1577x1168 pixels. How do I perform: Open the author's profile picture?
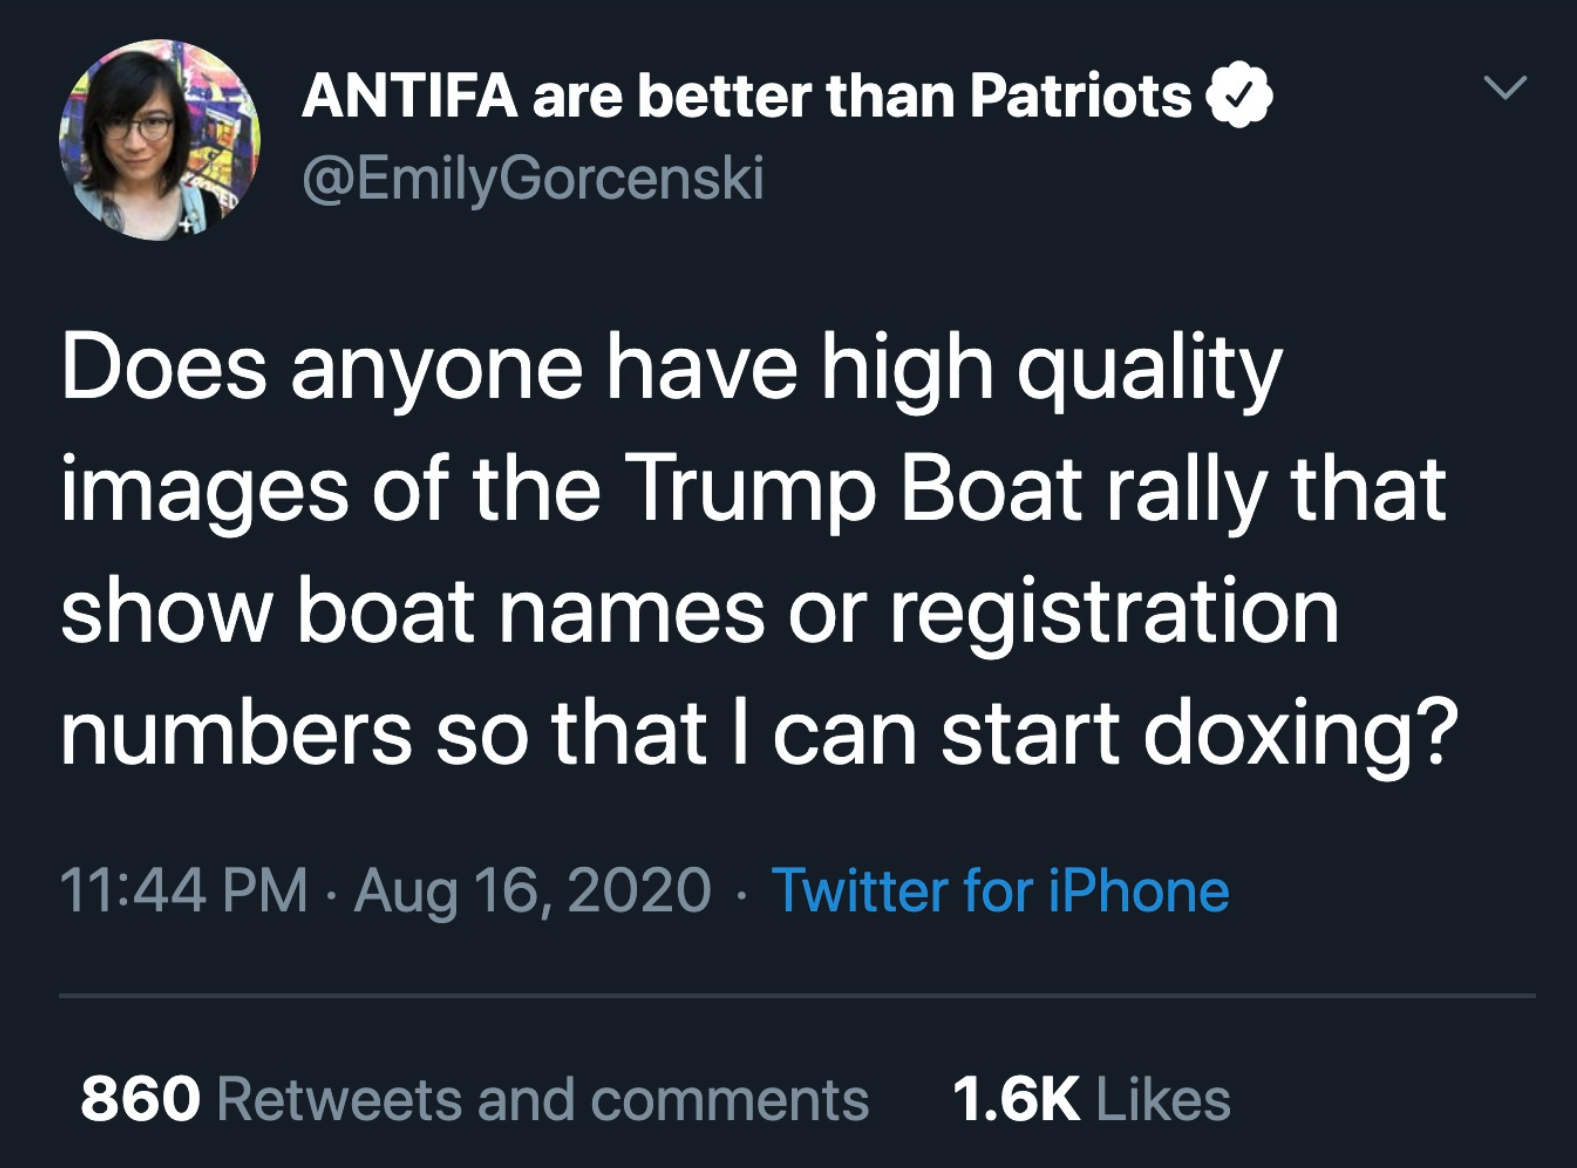click(159, 140)
